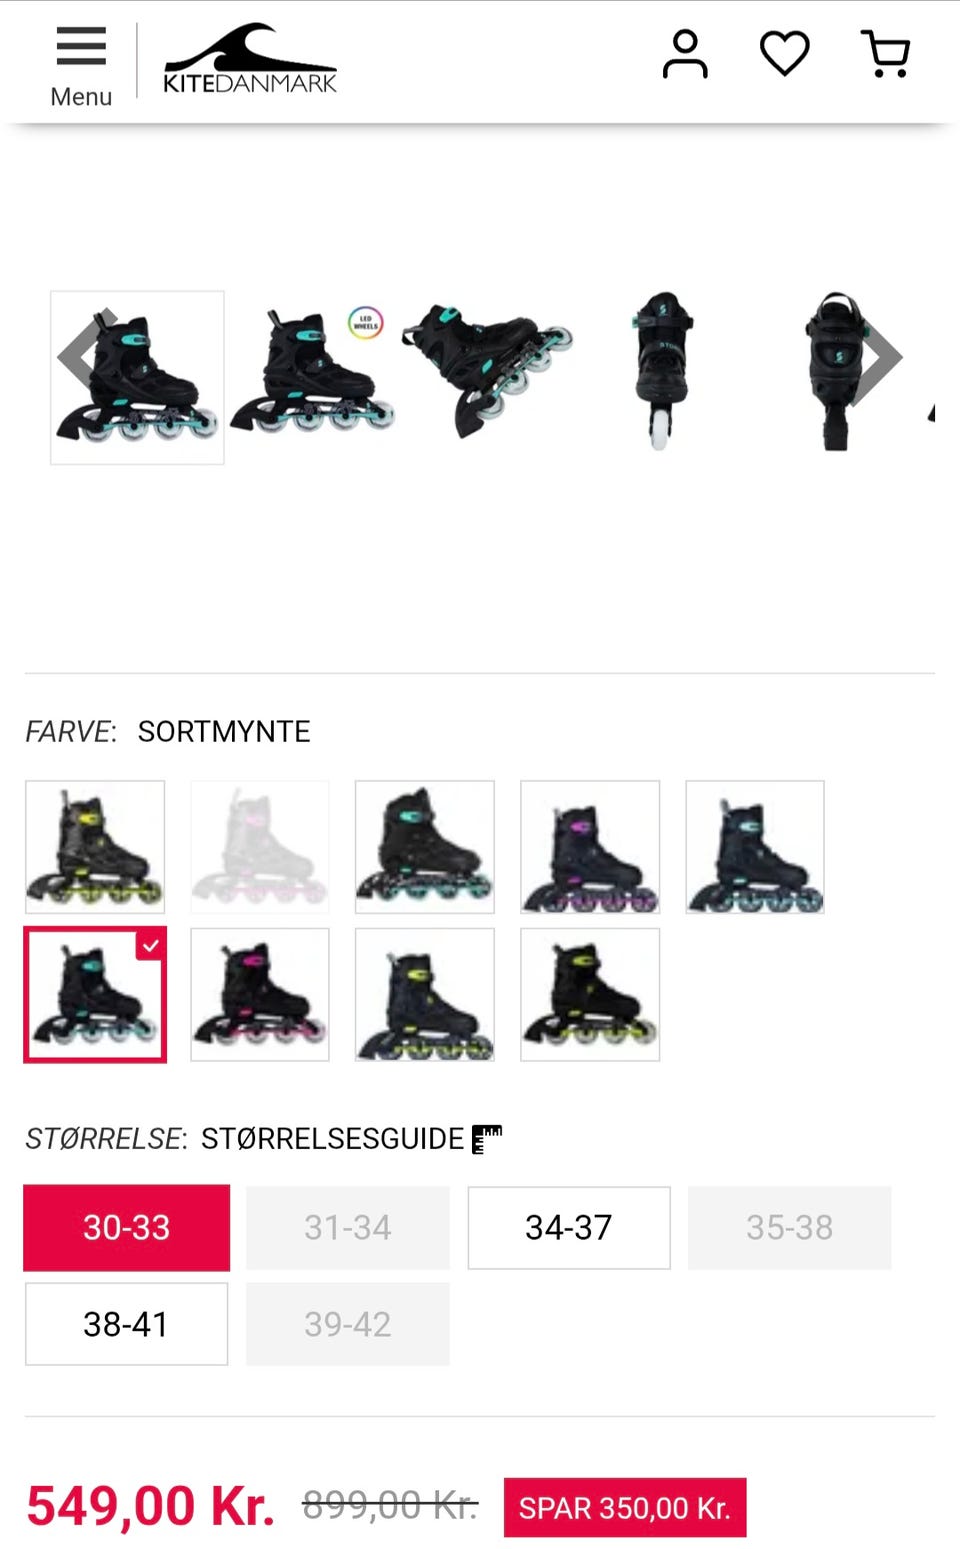Choose the black-pink skate color in second row
960x1549 pixels.
pyautogui.click(x=260, y=994)
